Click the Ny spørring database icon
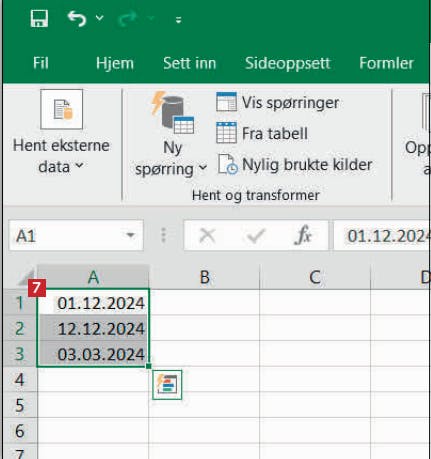Viewport: 431px width, 459px height. pyautogui.click(x=173, y=112)
